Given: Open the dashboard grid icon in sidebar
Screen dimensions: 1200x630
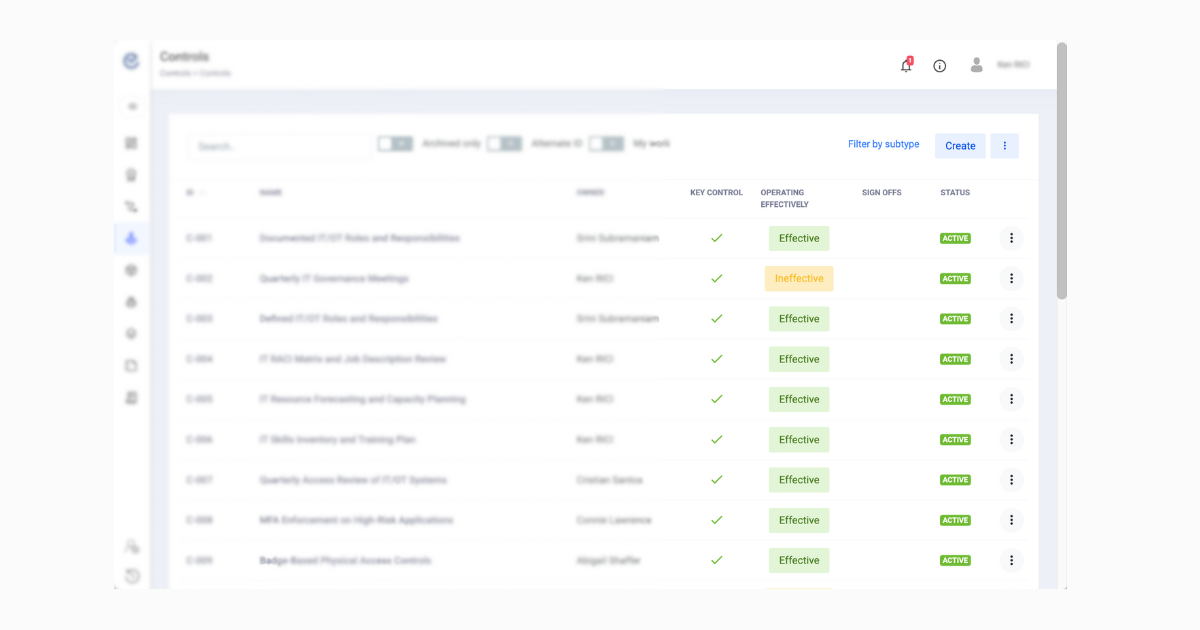Looking at the screenshot, I should click(131, 143).
